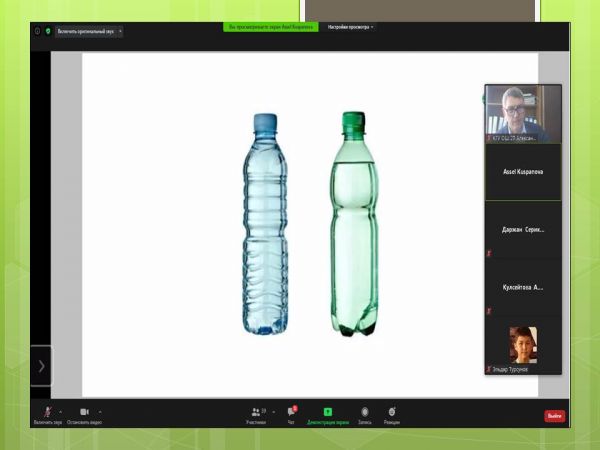Click the side arrow on the left edge
Image resolution: width=600 pixels, height=450 pixels.
pos(41,366)
